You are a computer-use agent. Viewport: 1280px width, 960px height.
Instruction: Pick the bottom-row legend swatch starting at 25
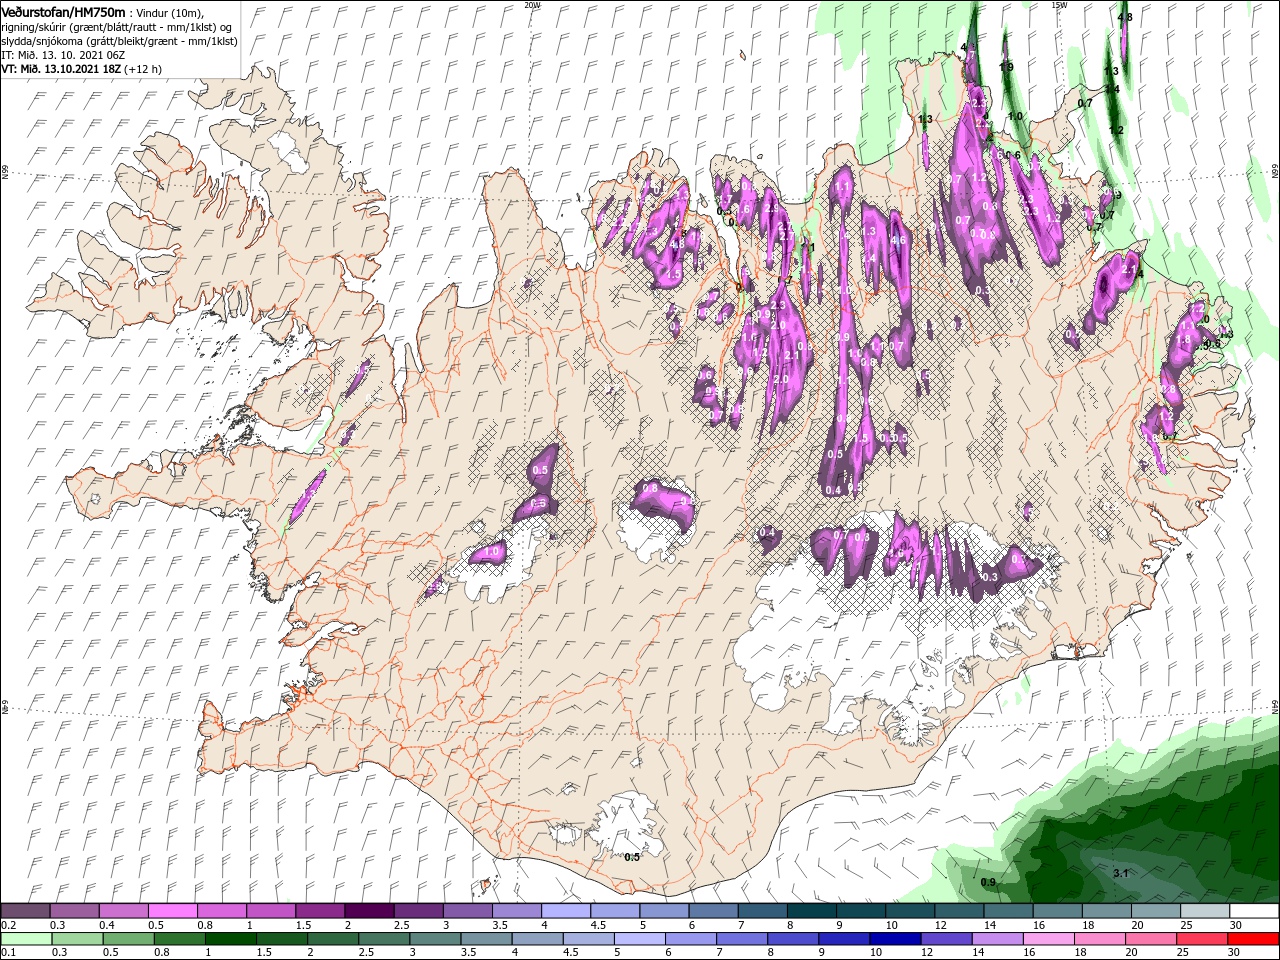click(x=1203, y=939)
